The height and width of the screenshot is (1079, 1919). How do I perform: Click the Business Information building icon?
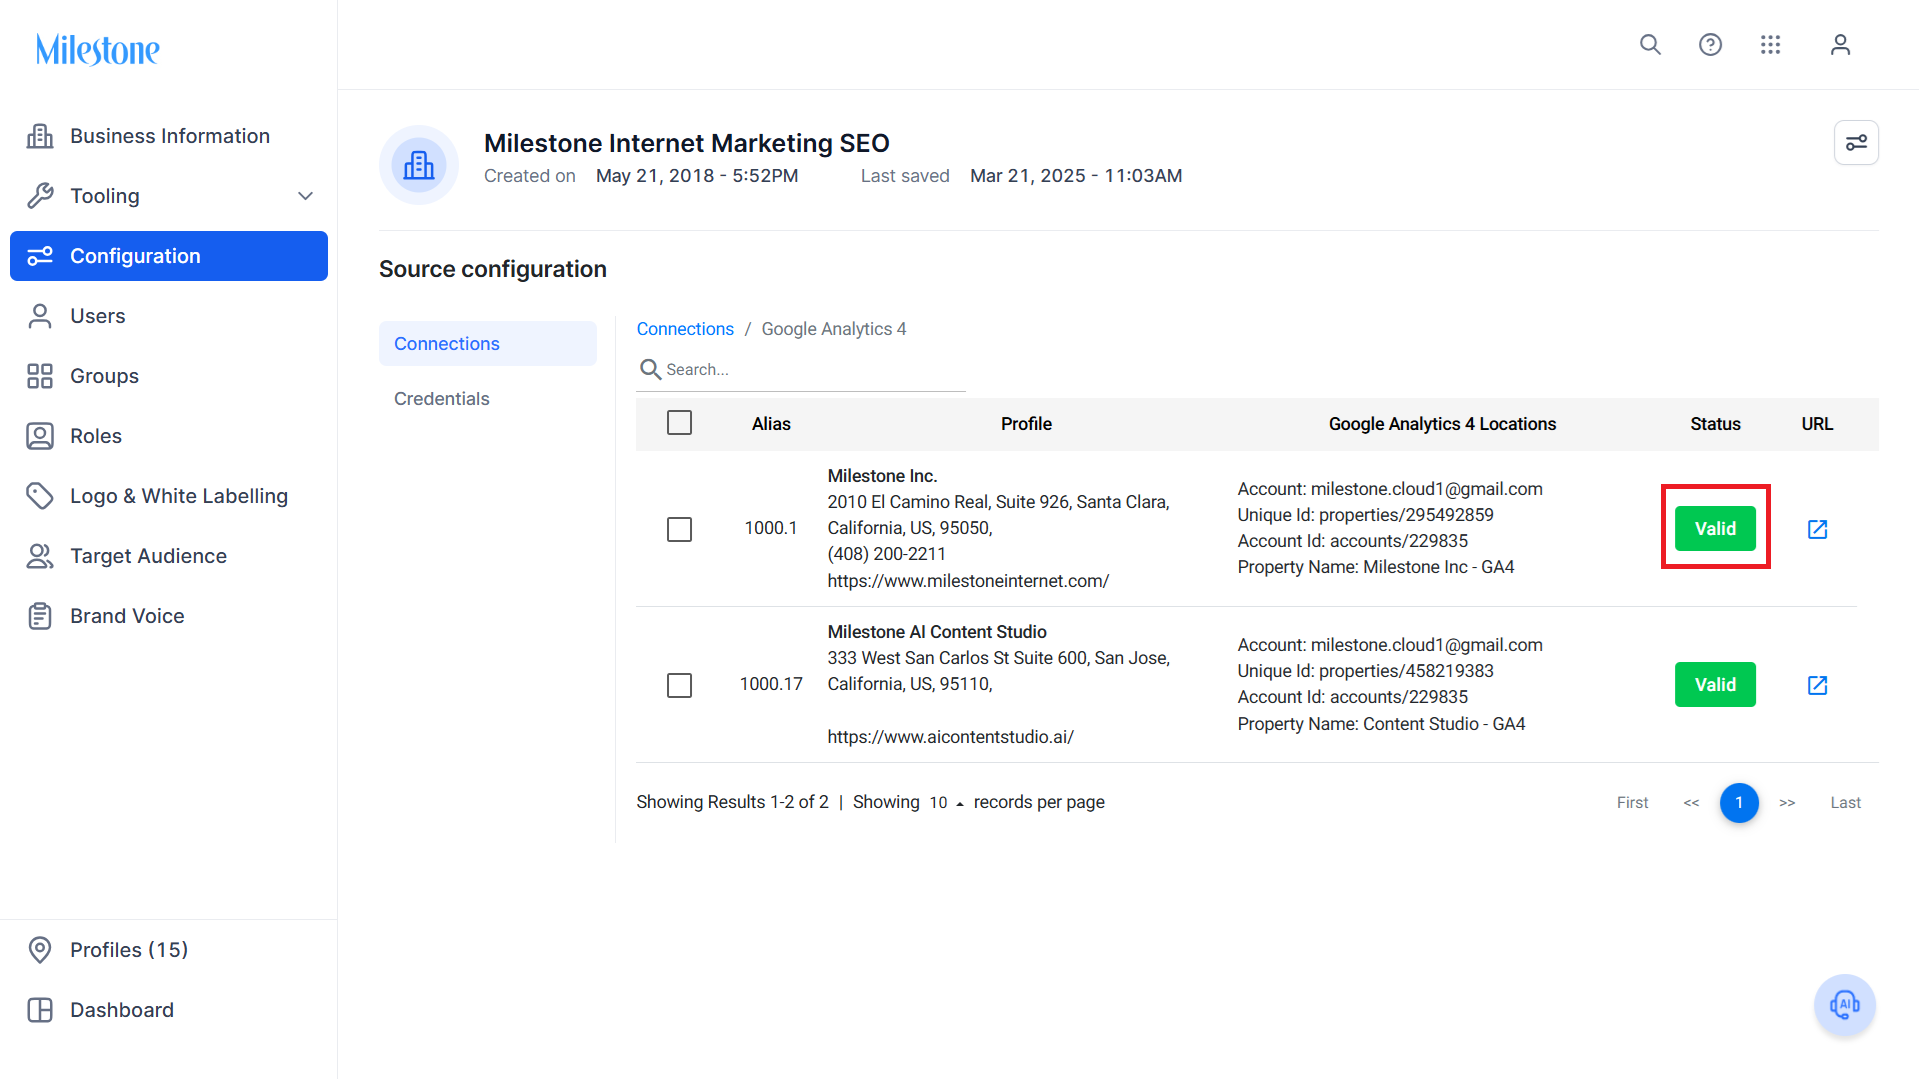pyautogui.click(x=40, y=136)
